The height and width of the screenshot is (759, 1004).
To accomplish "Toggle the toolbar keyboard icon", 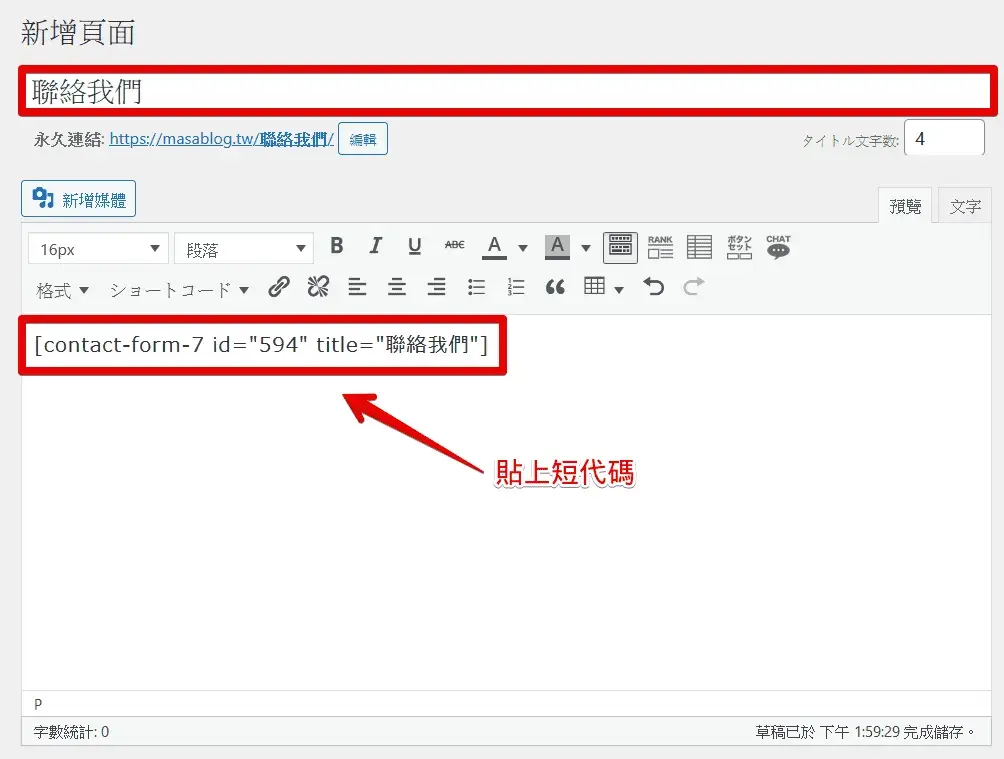I will (x=620, y=247).
